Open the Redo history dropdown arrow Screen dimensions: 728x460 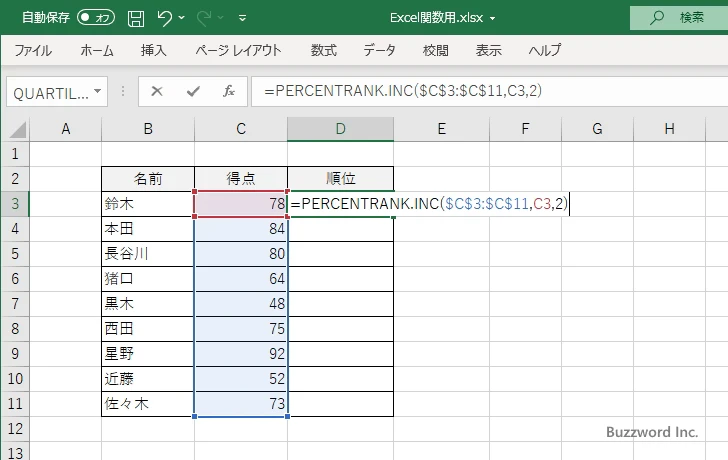click(221, 18)
